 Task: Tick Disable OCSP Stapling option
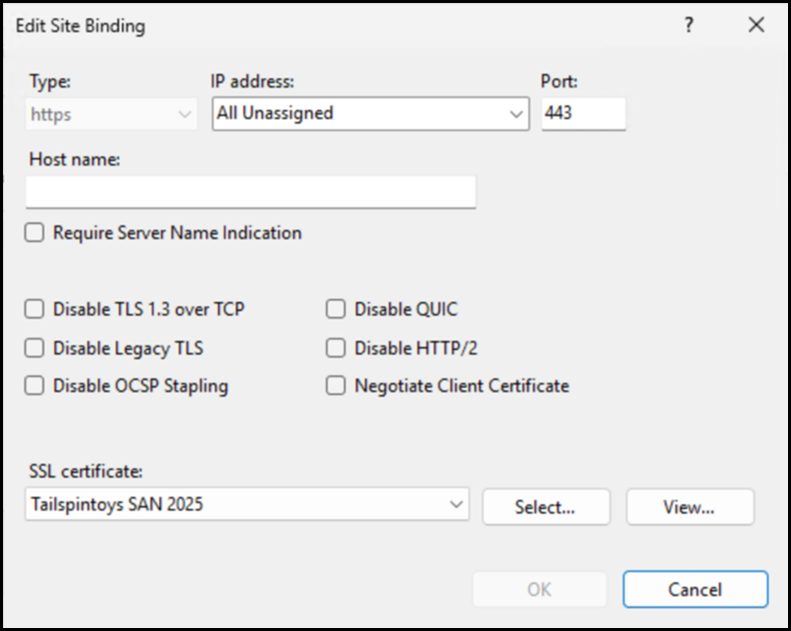pyautogui.click(x=36, y=386)
